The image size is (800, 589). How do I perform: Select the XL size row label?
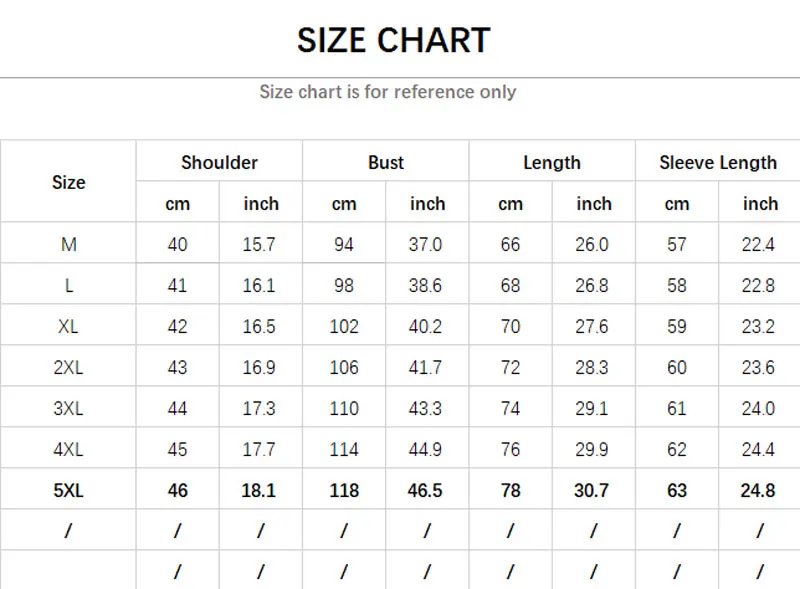tap(69, 327)
